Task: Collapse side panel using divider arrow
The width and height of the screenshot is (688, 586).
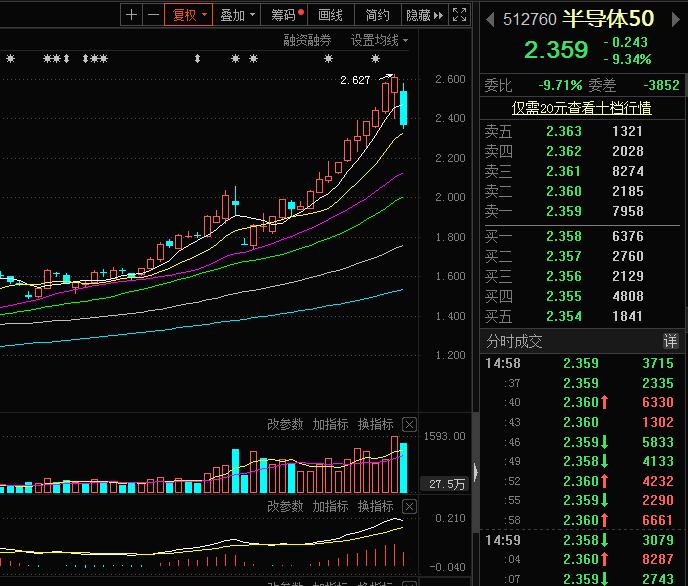Action: point(476,472)
